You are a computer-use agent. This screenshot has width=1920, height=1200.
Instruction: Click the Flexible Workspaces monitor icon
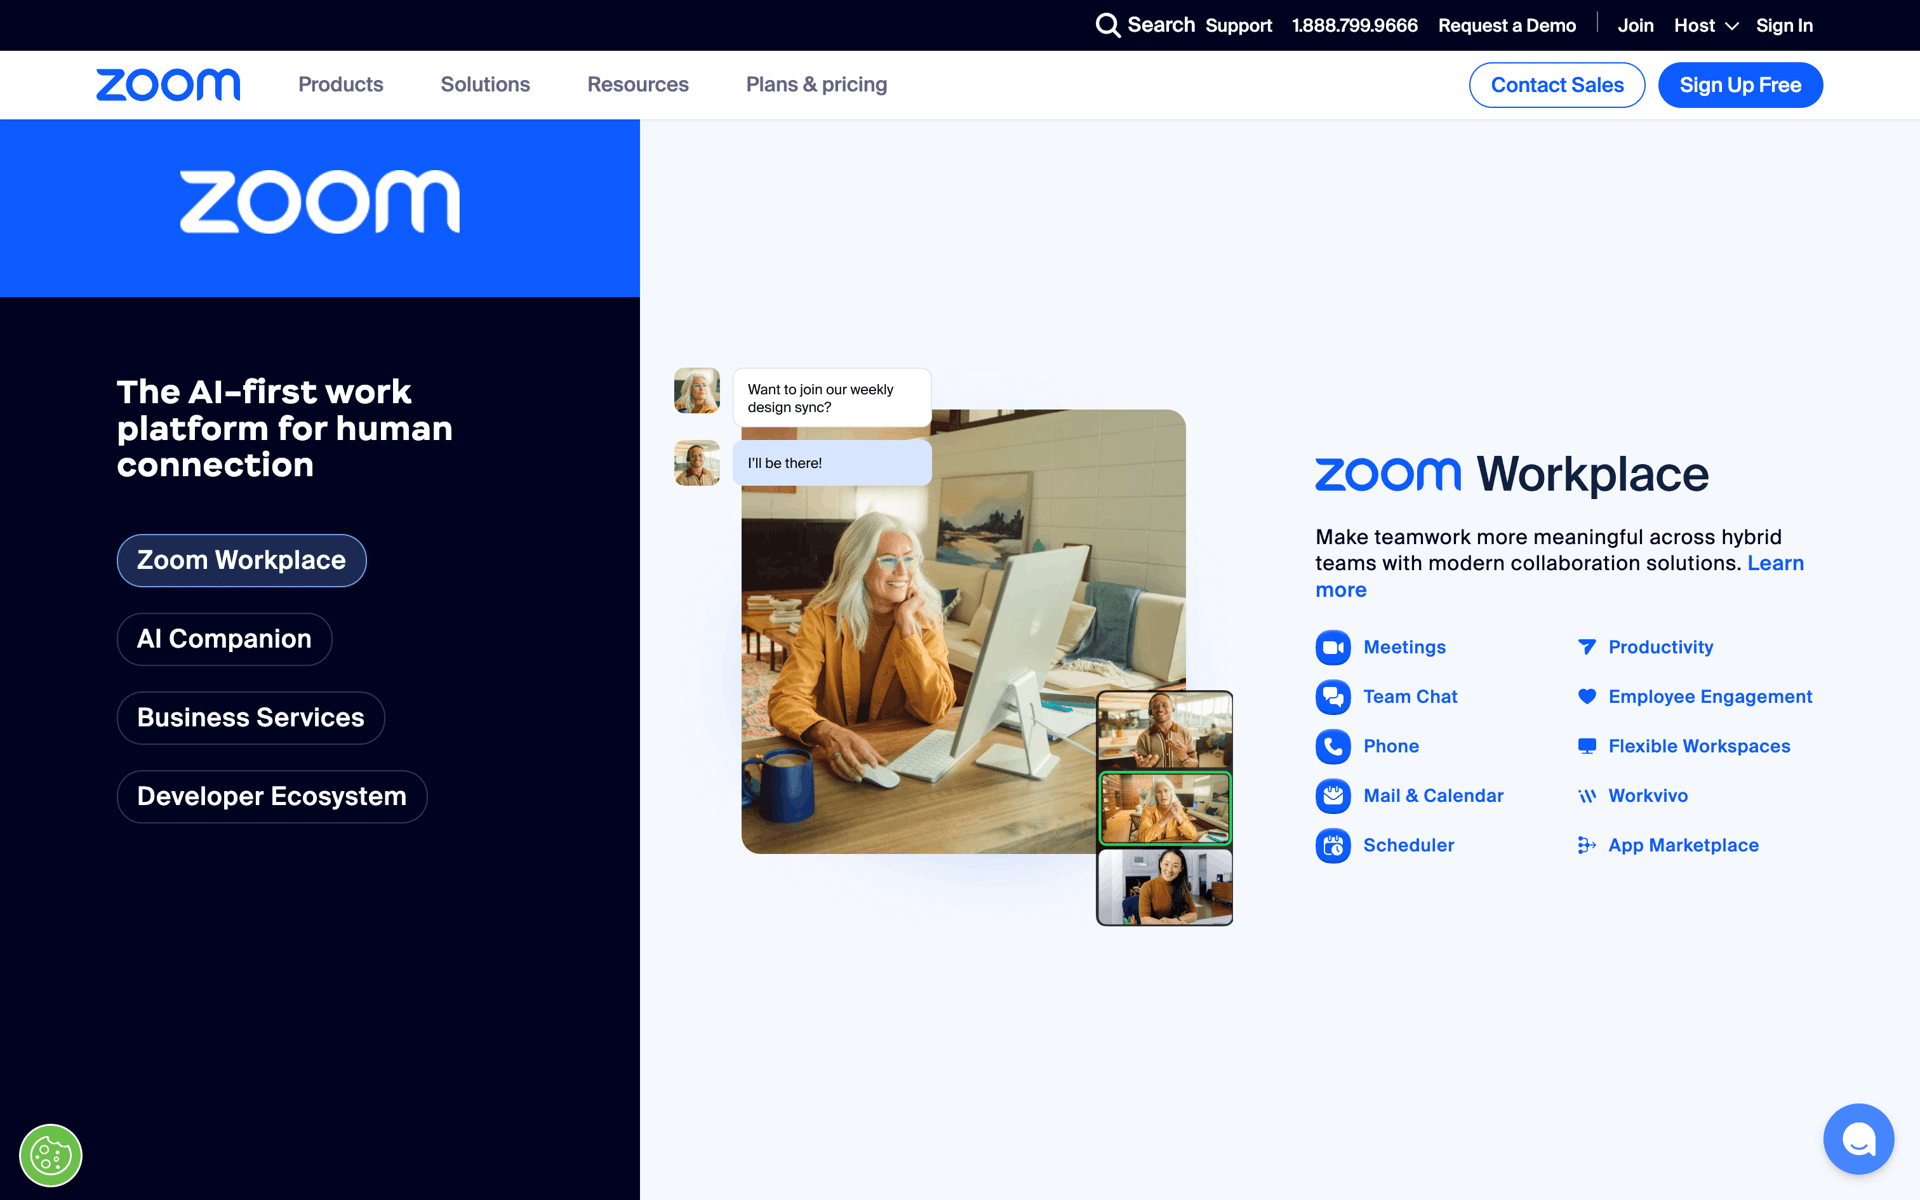click(1587, 746)
